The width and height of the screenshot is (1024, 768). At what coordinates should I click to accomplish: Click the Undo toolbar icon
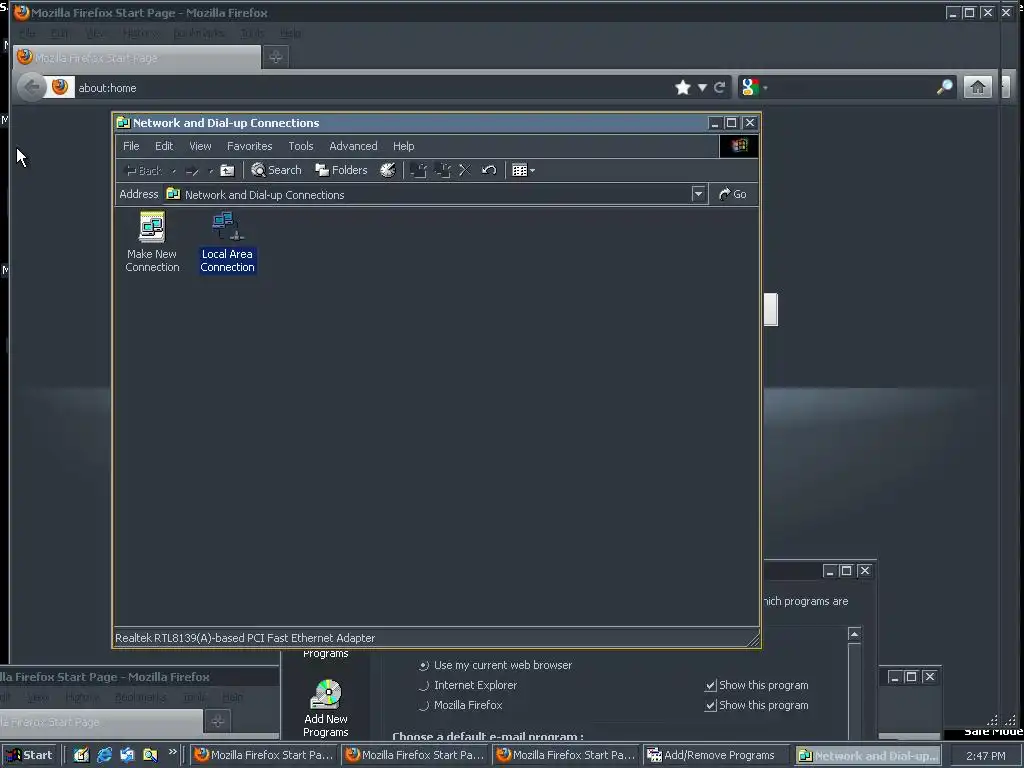point(489,170)
